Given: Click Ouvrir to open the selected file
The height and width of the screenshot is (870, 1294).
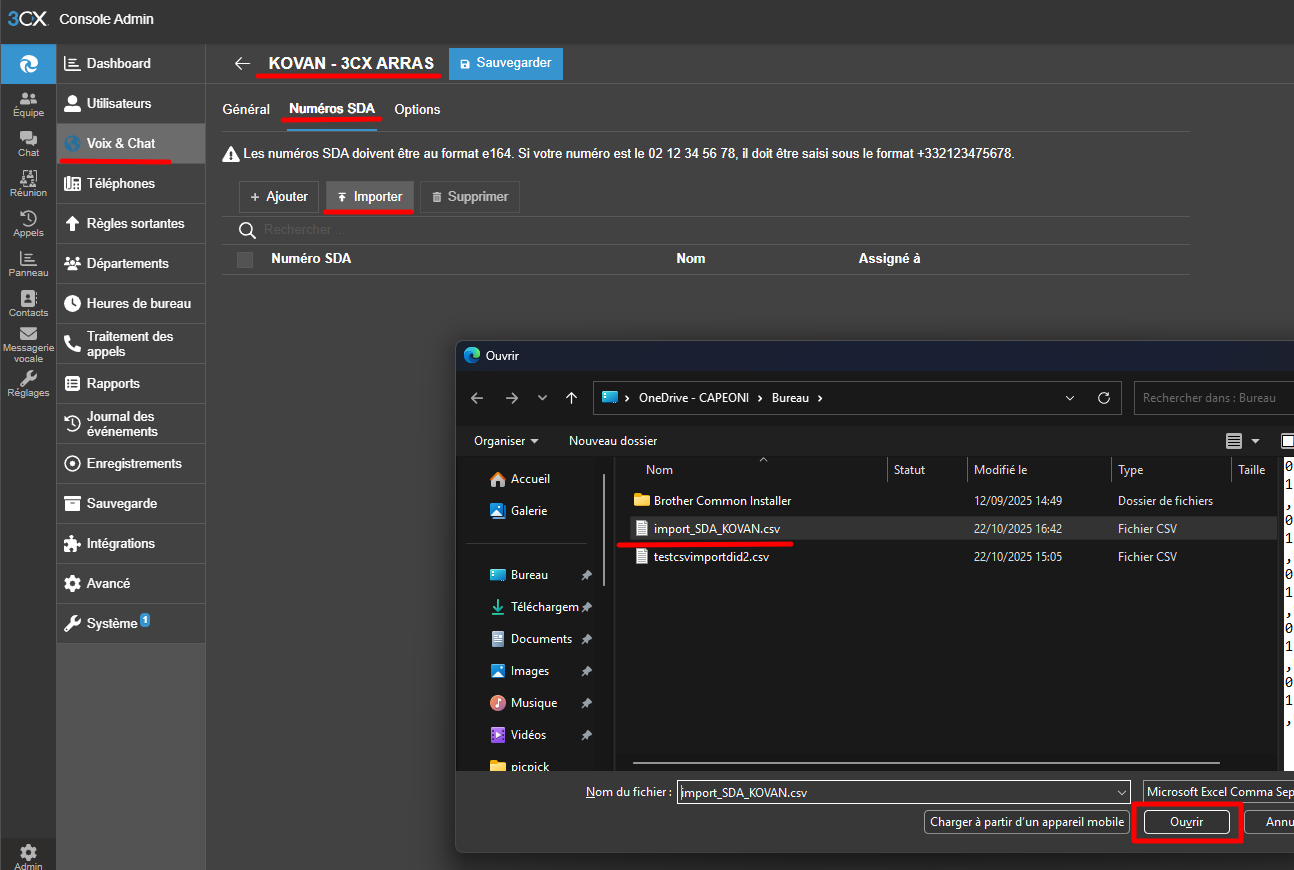Looking at the screenshot, I should (1187, 822).
